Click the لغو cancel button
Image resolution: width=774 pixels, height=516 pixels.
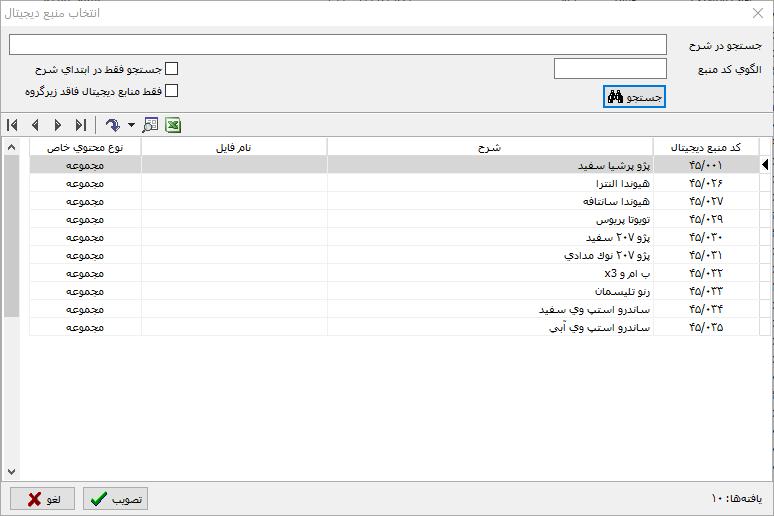(42, 498)
